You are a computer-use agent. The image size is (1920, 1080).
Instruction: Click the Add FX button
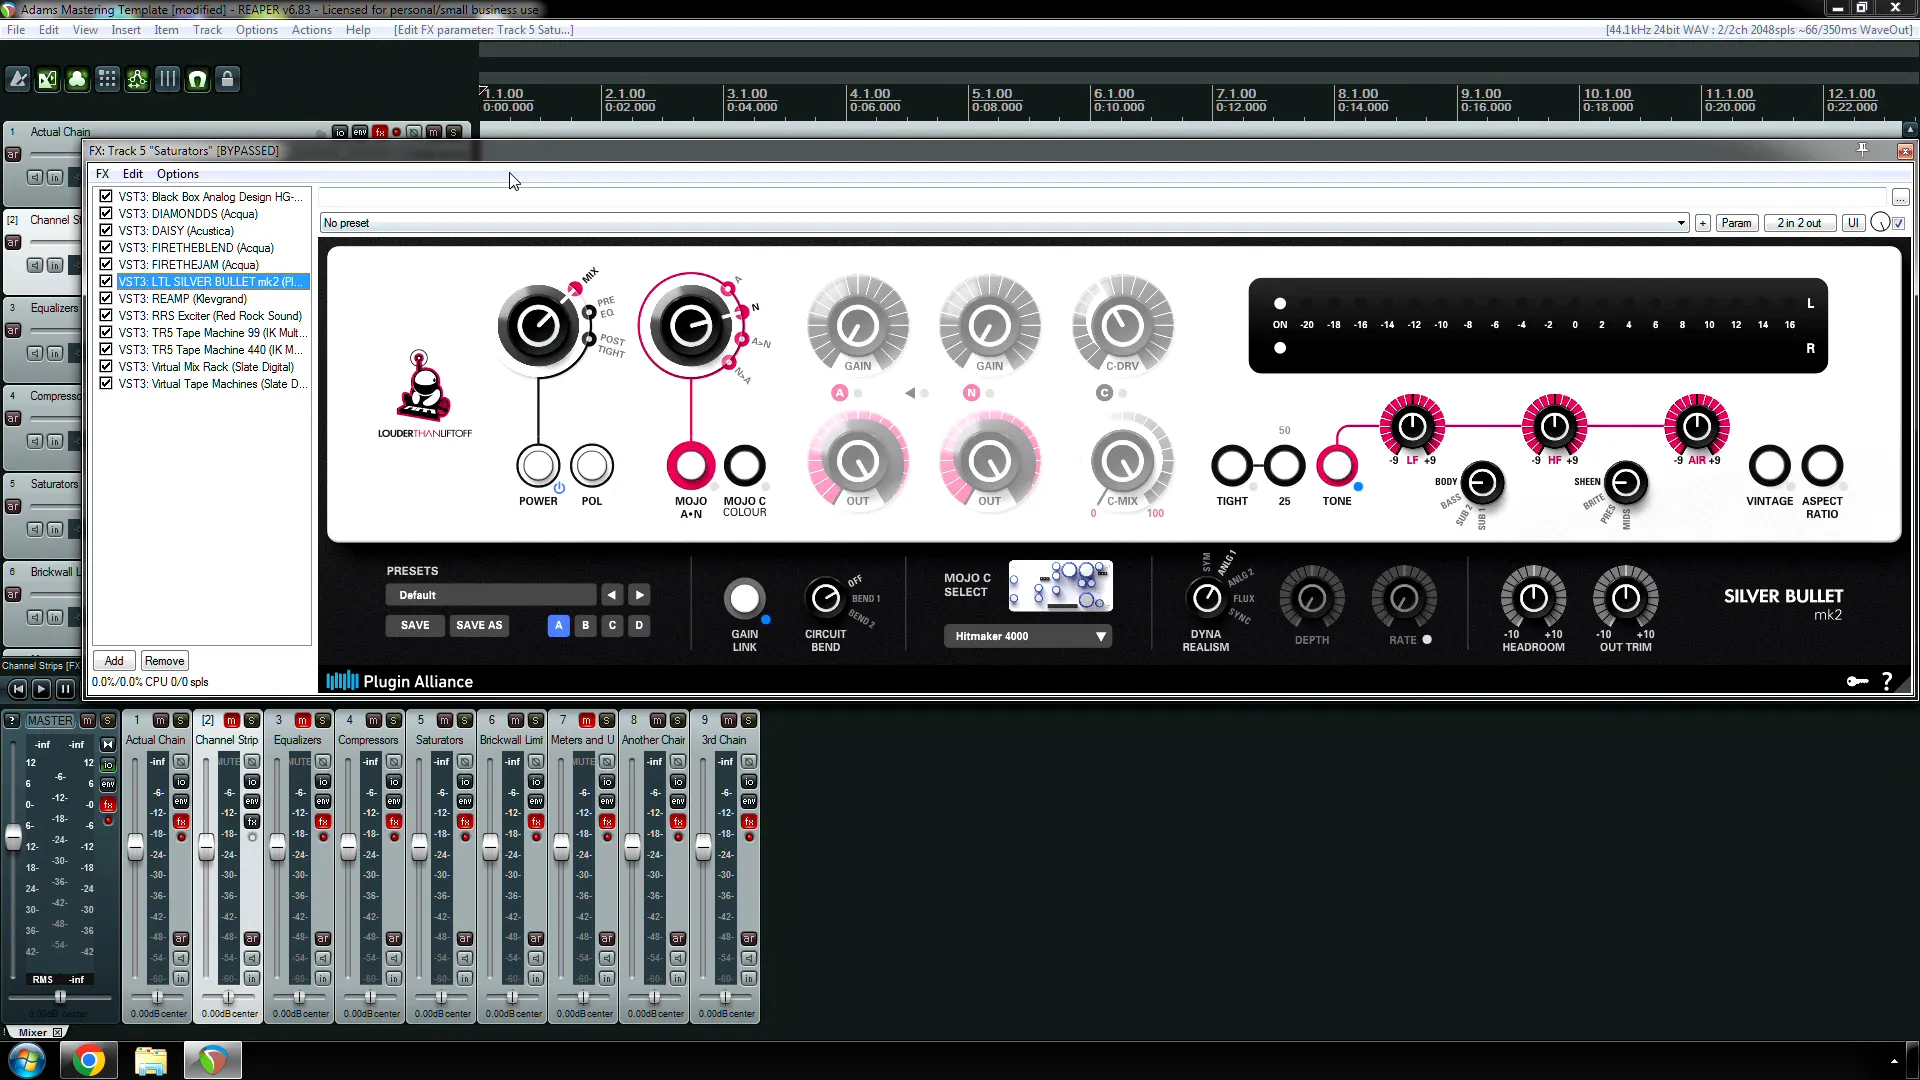point(114,661)
